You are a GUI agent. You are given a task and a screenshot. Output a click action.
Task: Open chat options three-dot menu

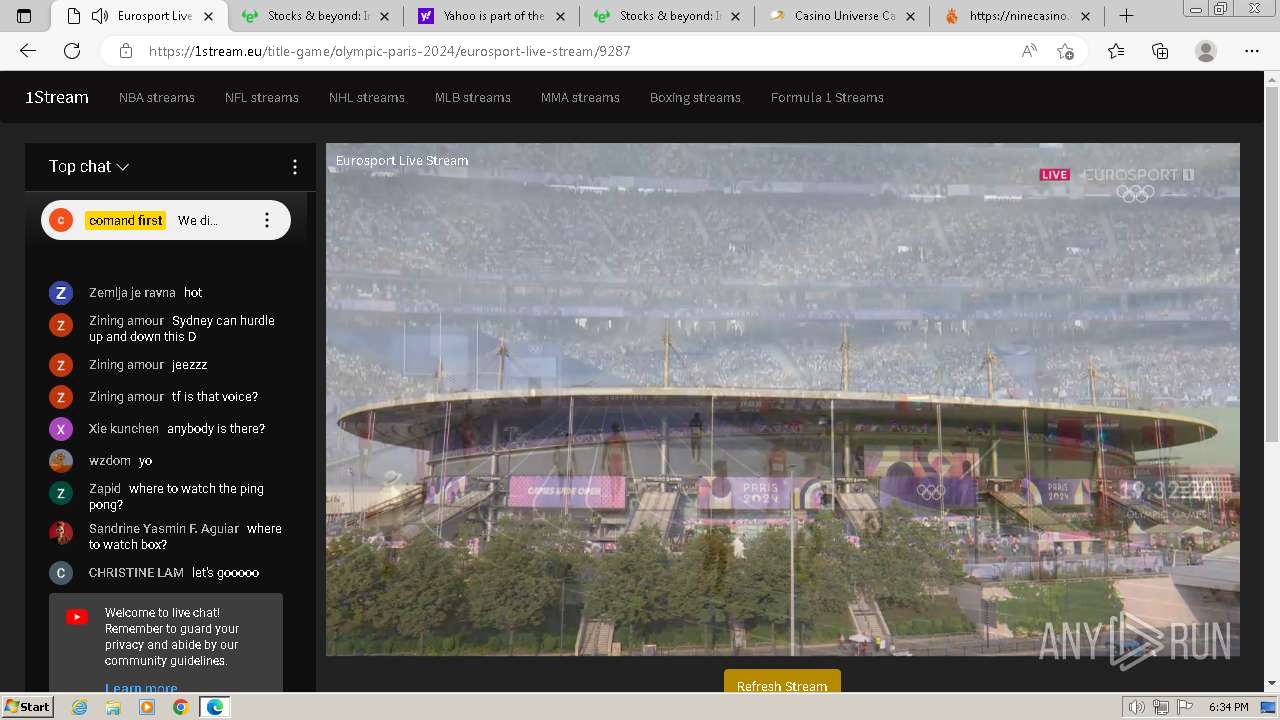(294, 167)
